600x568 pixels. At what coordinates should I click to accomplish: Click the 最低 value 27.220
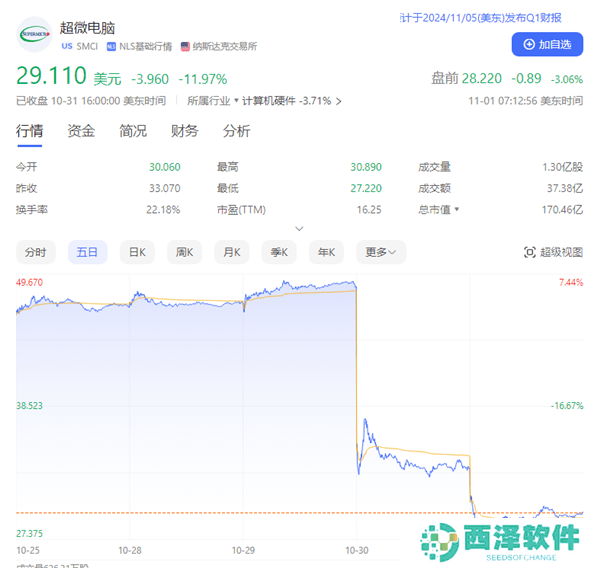(366, 188)
